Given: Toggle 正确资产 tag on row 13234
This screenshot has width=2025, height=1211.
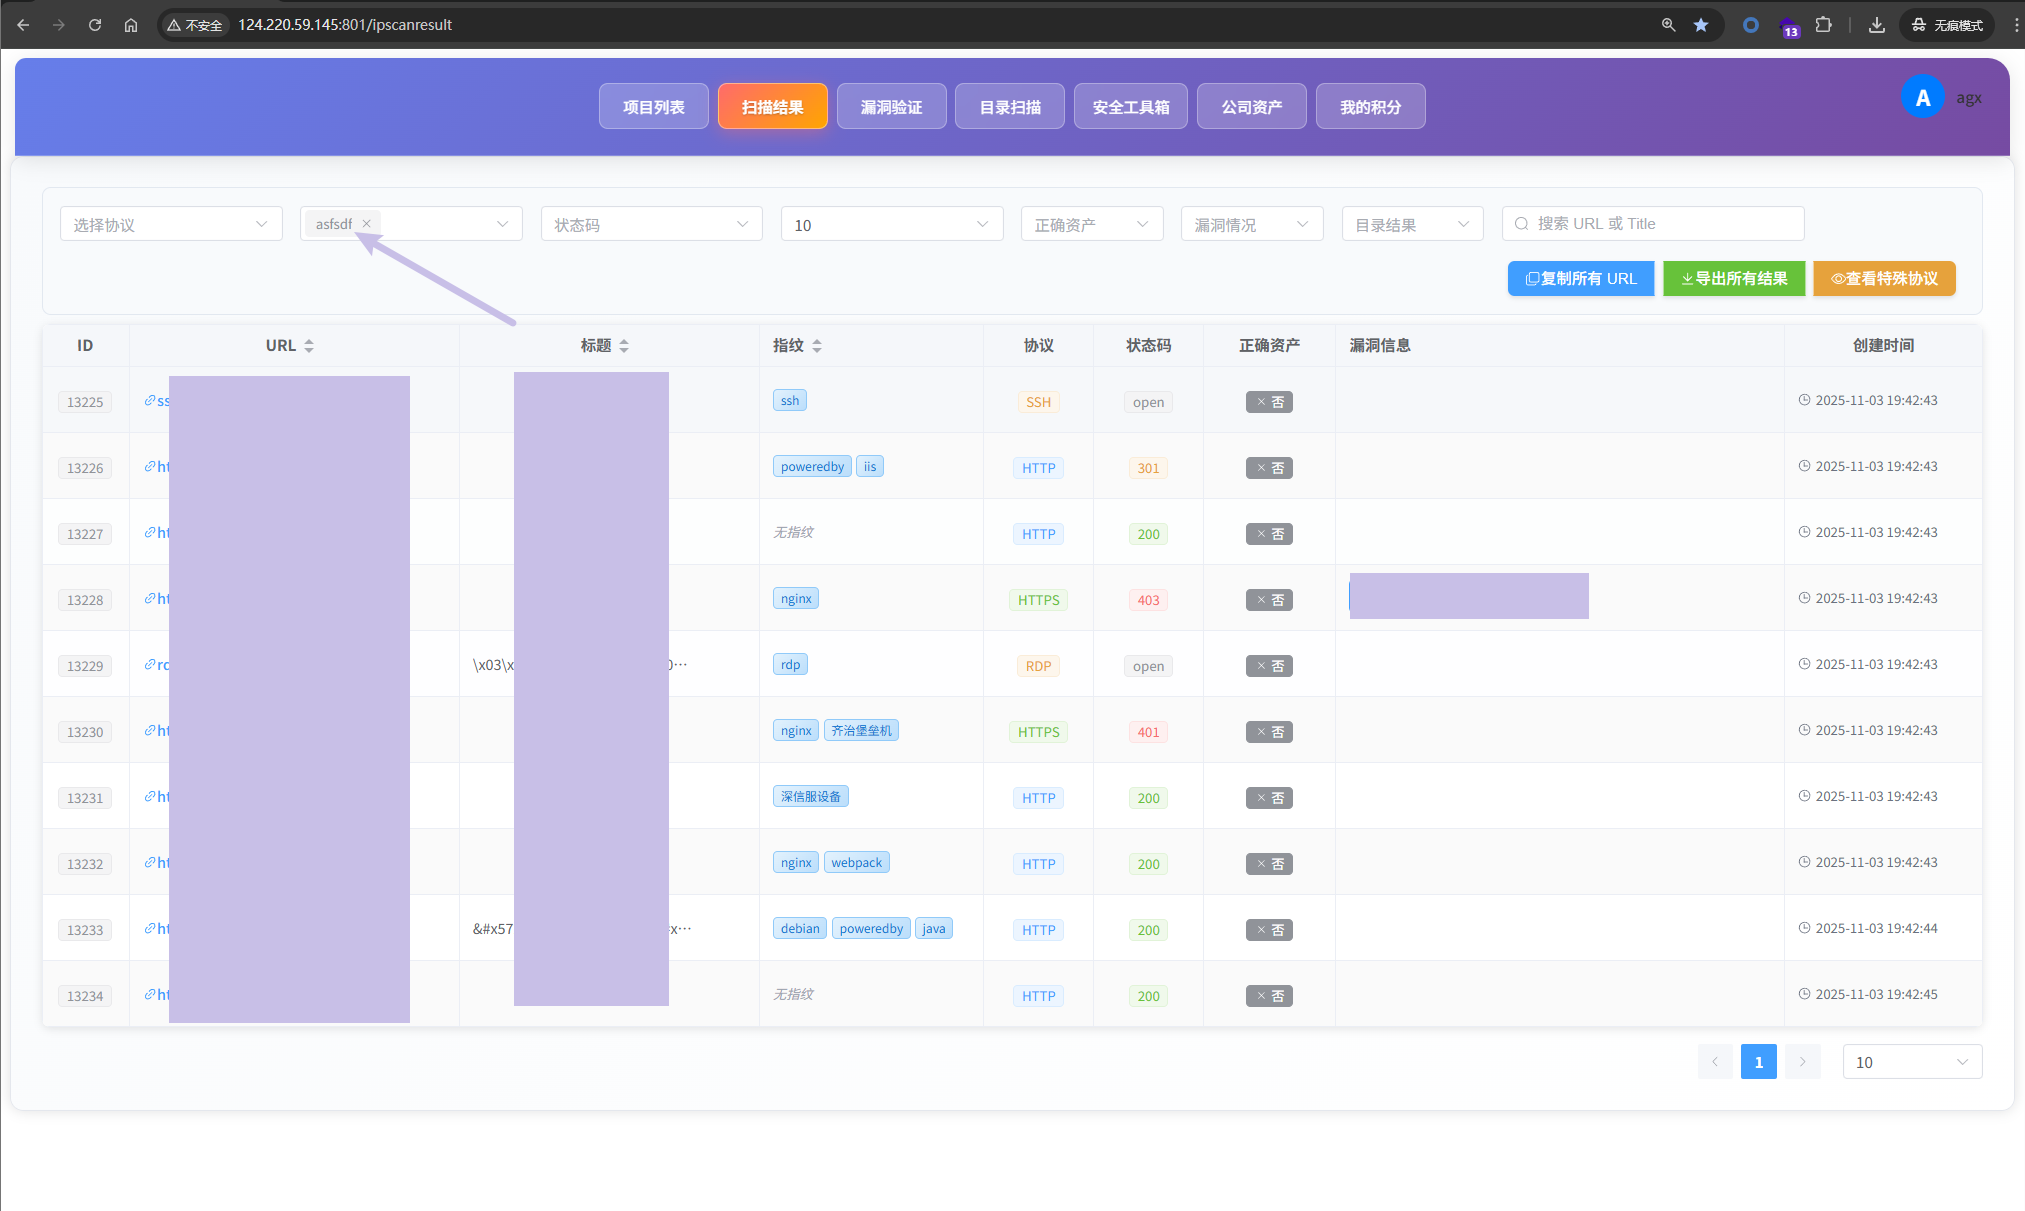Looking at the screenshot, I should (1269, 996).
